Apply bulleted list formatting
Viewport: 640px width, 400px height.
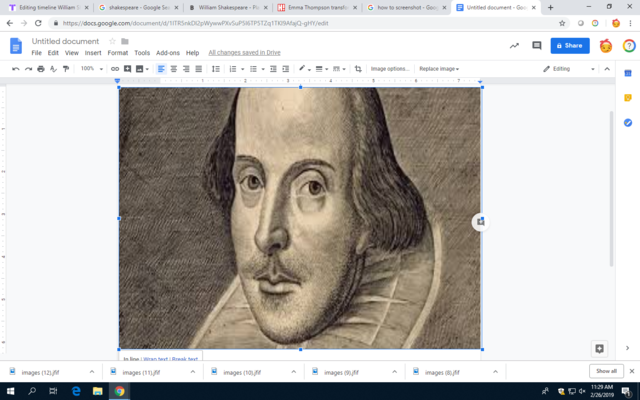click(x=253, y=69)
